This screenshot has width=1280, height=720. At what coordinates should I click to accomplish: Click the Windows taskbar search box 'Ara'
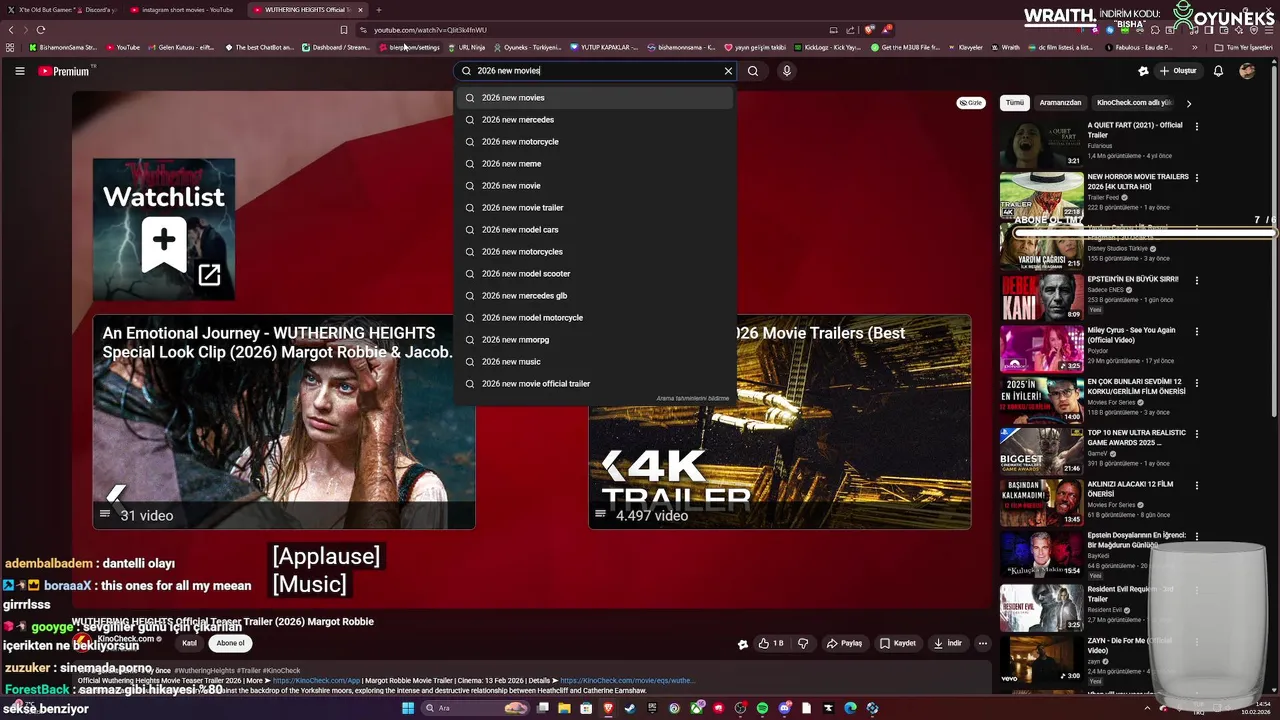tap(477, 708)
